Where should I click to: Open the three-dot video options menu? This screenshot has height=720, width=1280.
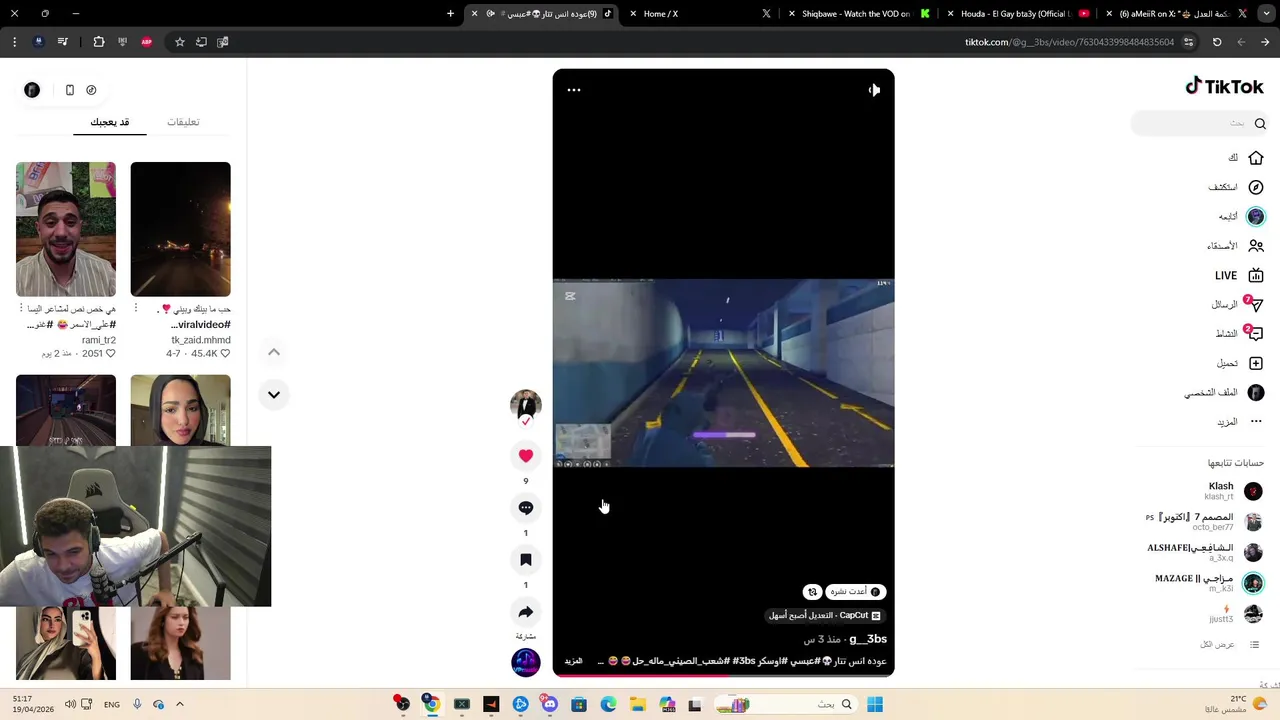click(574, 90)
